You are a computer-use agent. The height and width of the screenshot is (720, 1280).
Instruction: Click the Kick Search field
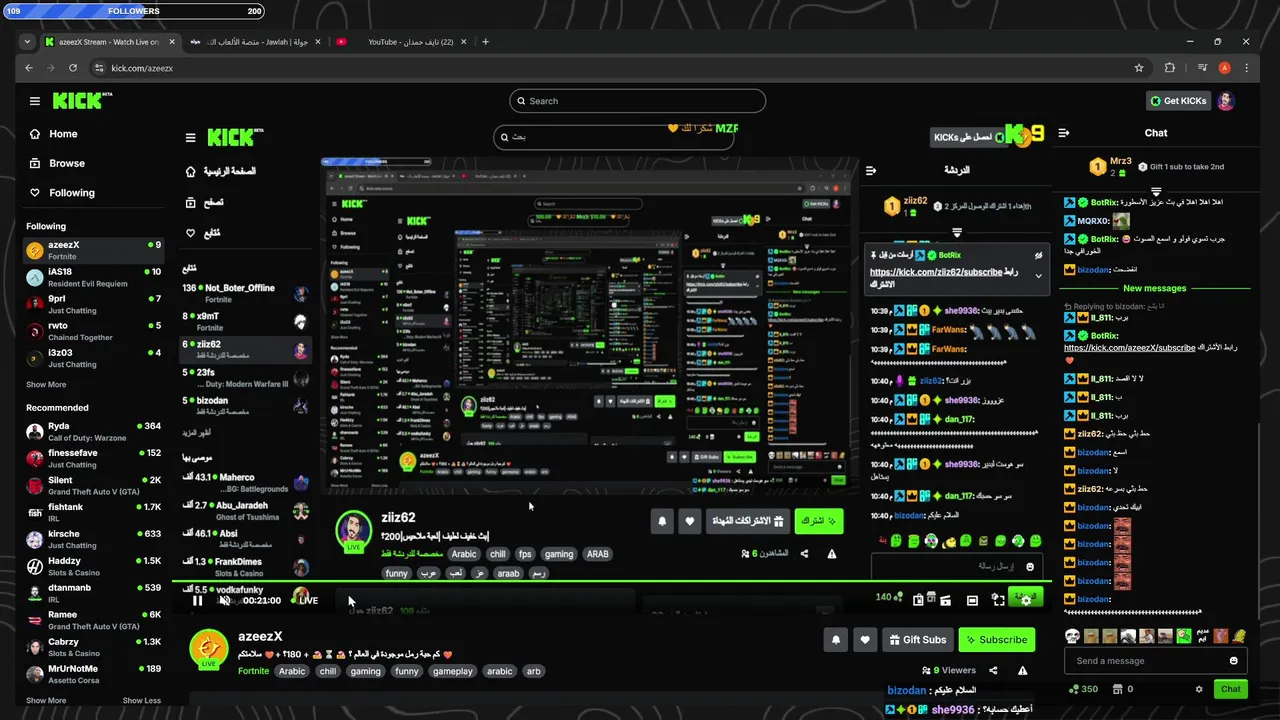(637, 101)
